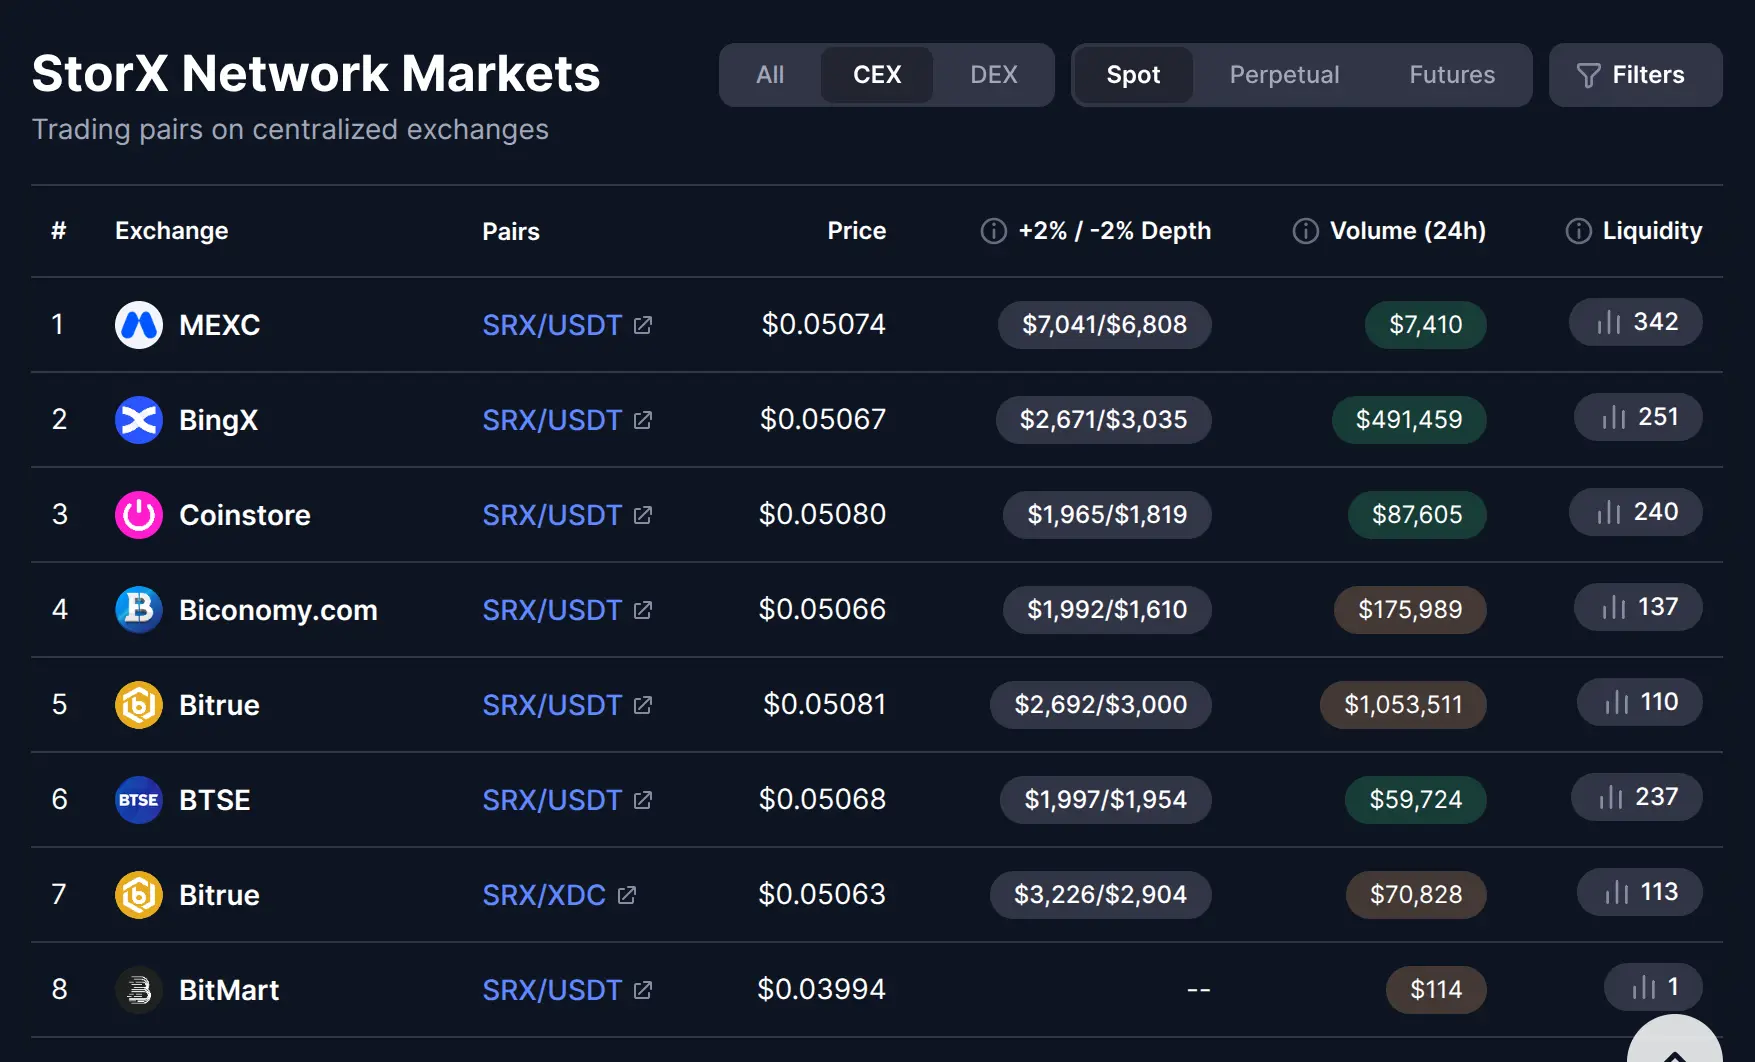This screenshot has height=1062, width=1755.
Task: Switch to the Perpetual tab
Action: pos(1284,75)
